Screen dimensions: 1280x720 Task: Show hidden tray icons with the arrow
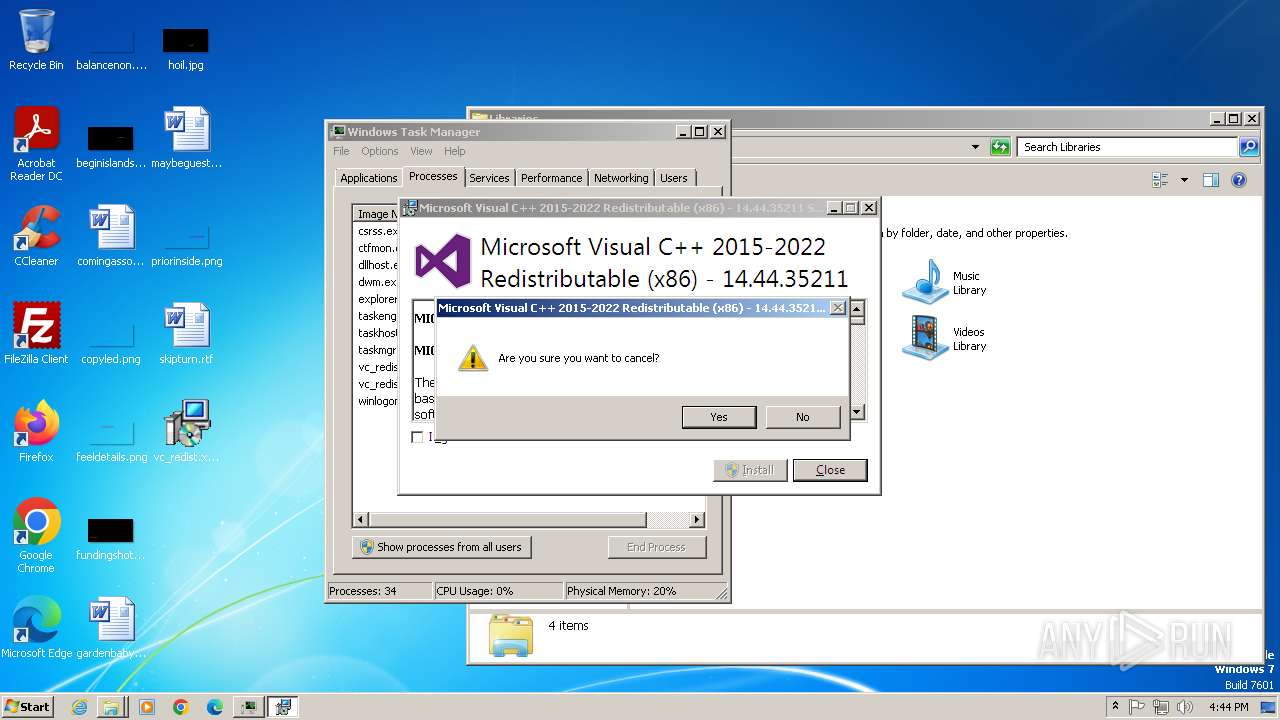tap(1115, 706)
